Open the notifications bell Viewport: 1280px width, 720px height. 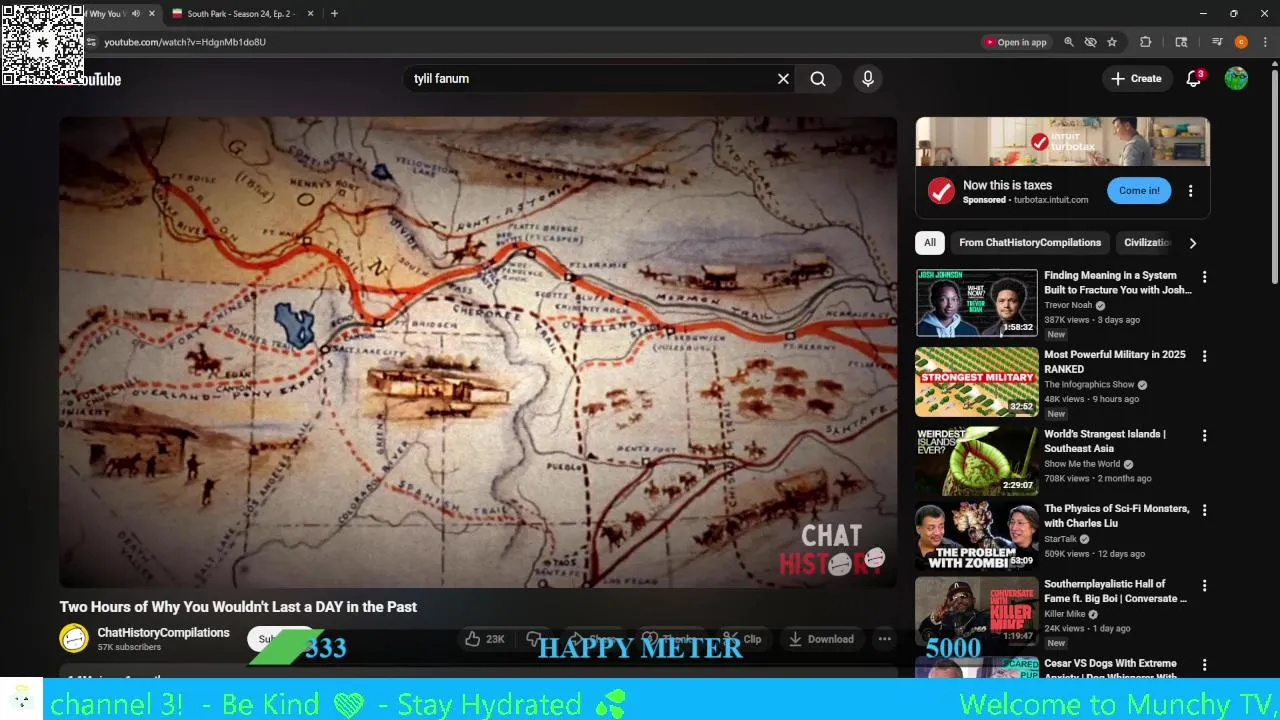point(1193,79)
